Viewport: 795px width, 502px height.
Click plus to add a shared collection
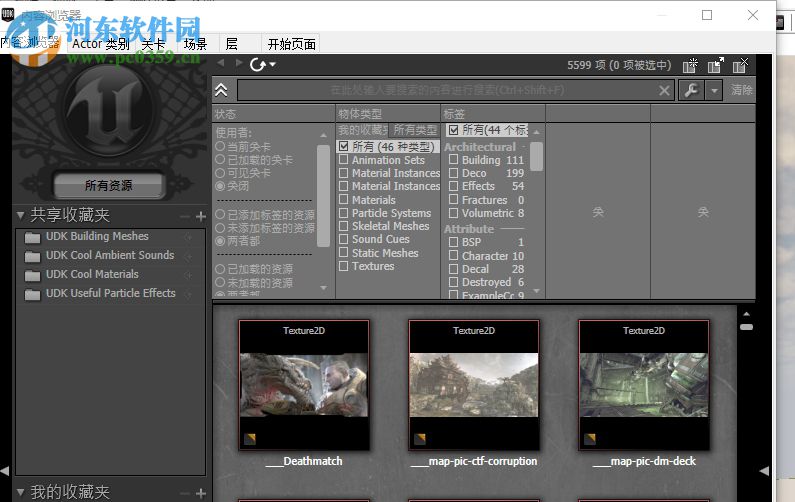pos(201,217)
